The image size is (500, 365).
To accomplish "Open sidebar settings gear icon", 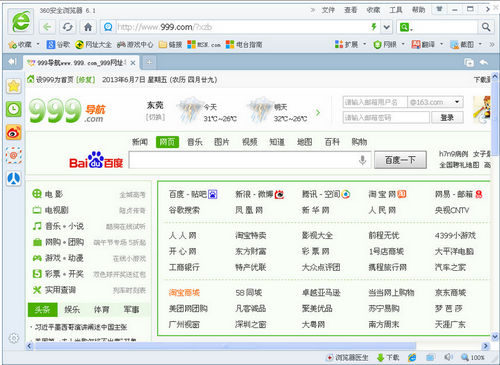I will pyautogui.click(x=14, y=338).
